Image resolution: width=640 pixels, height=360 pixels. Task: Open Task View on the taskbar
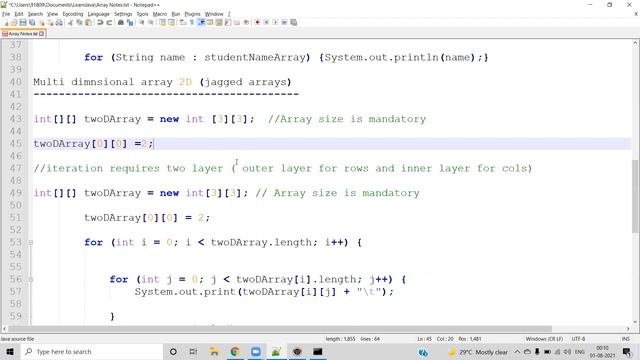(x=193, y=351)
